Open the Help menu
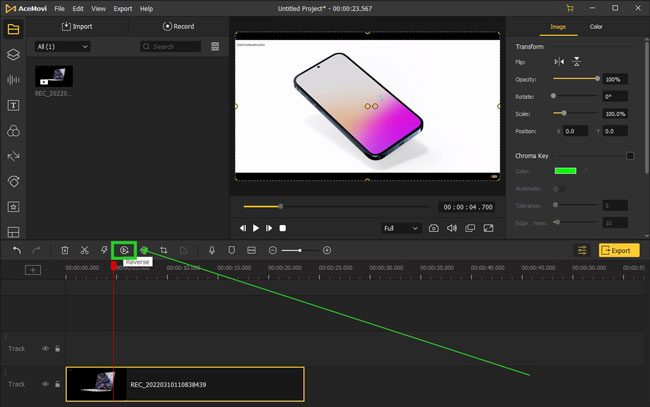This screenshot has width=650, height=407. 146,8
